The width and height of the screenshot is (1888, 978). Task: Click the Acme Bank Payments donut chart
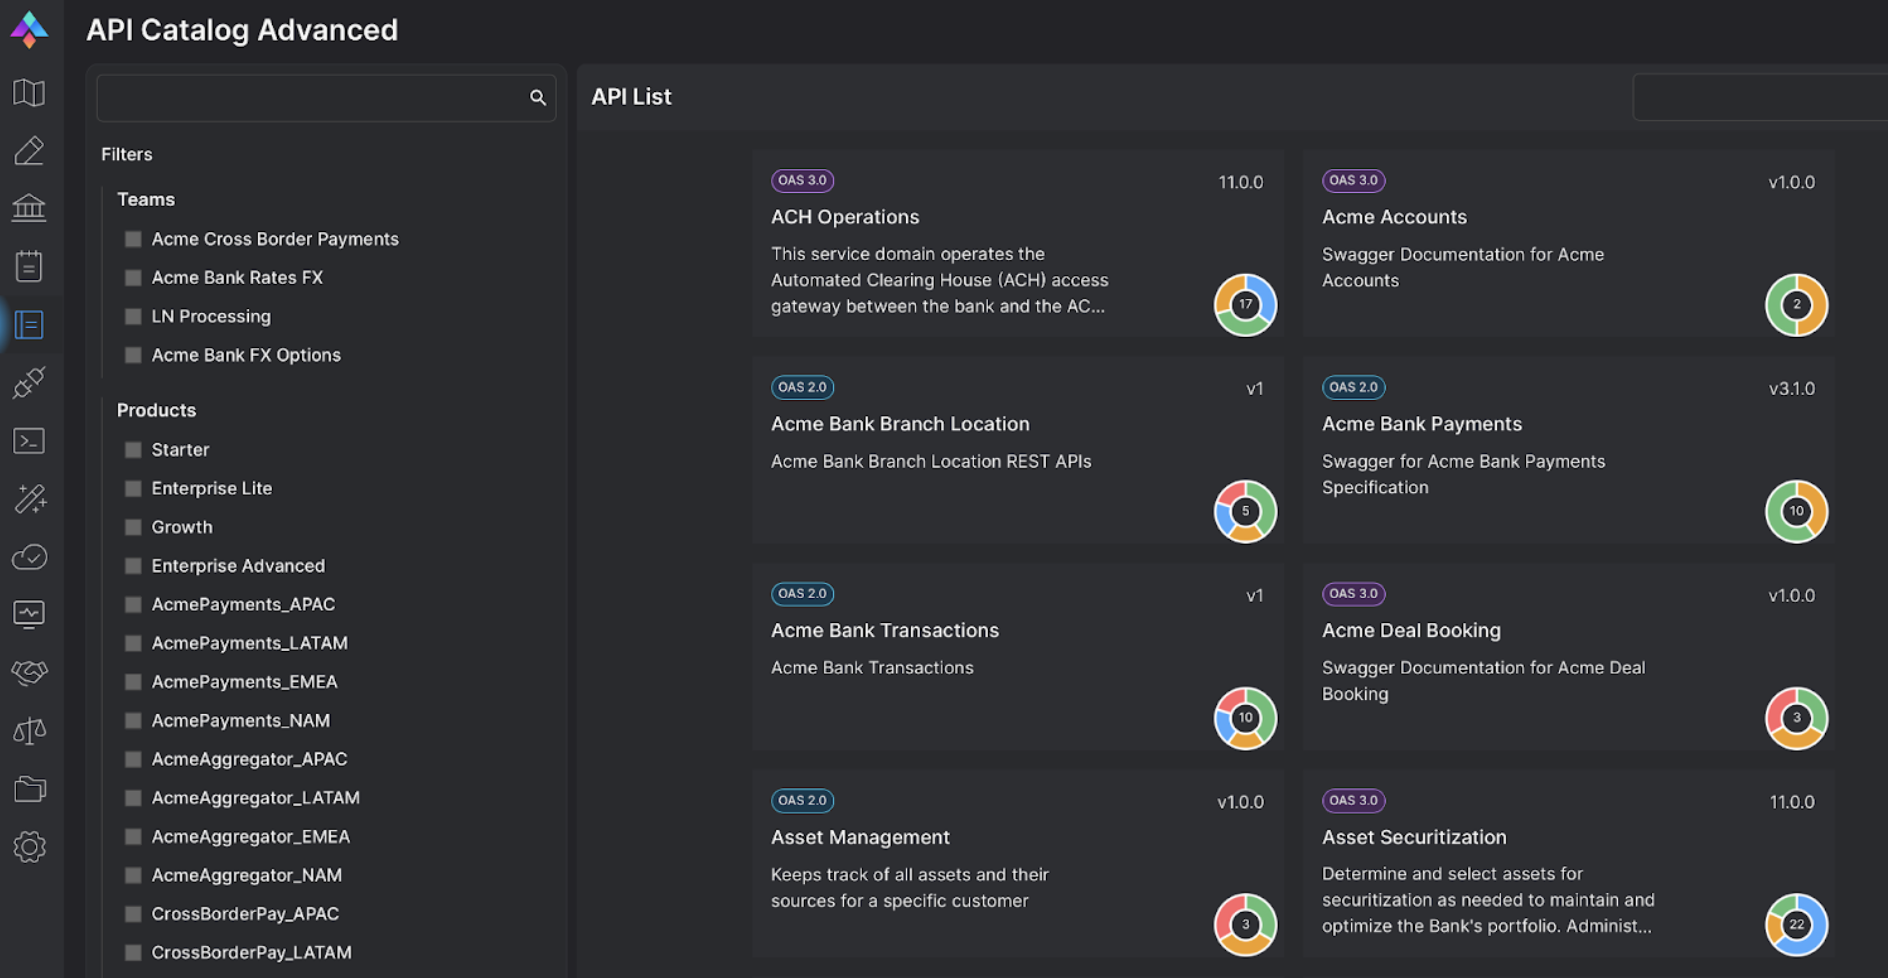point(1796,512)
